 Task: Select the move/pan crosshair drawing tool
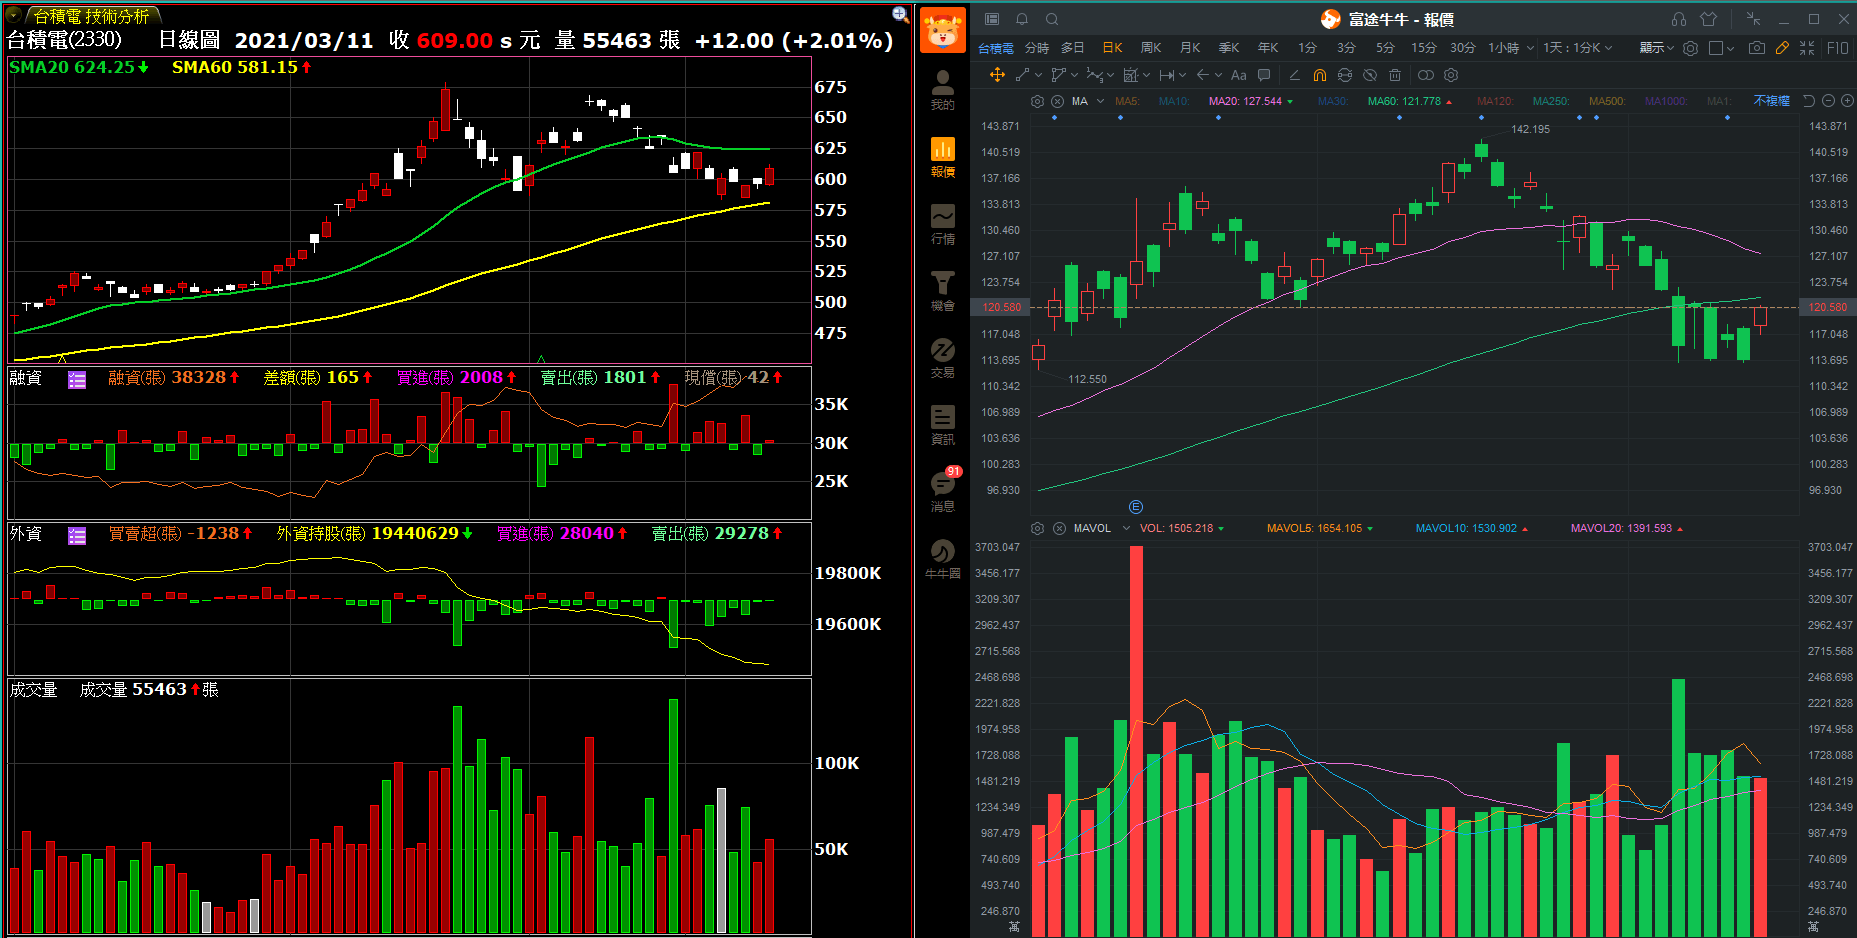point(997,75)
